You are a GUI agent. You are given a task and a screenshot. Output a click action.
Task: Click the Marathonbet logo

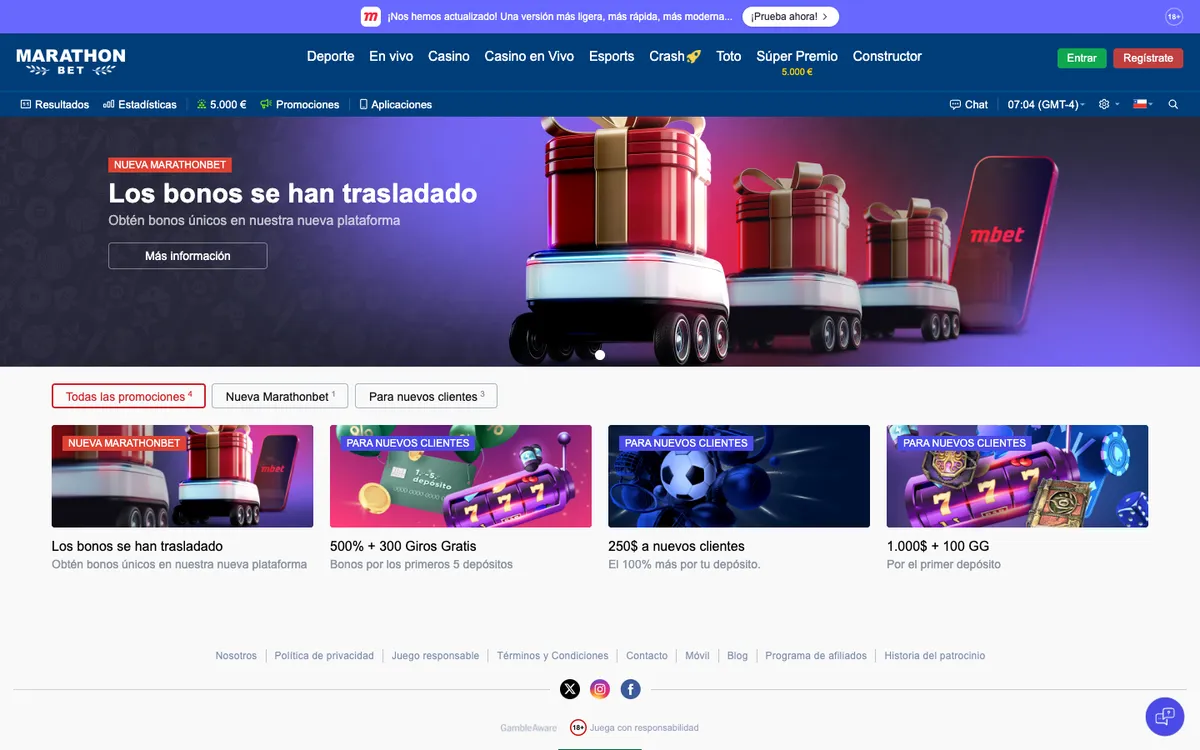tap(71, 62)
